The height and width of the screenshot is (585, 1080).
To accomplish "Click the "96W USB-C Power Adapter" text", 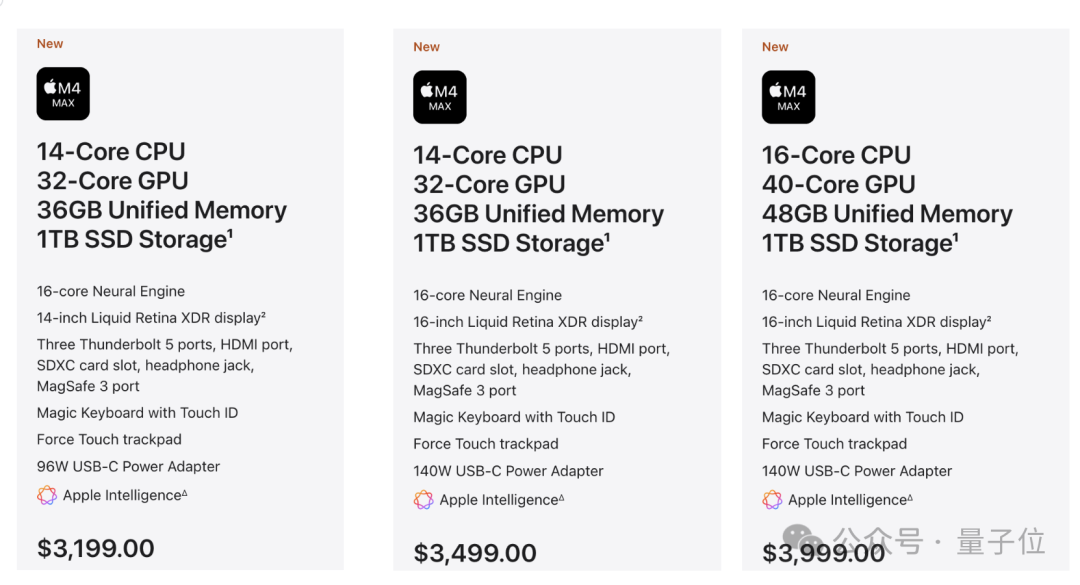I will tap(128, 466).
